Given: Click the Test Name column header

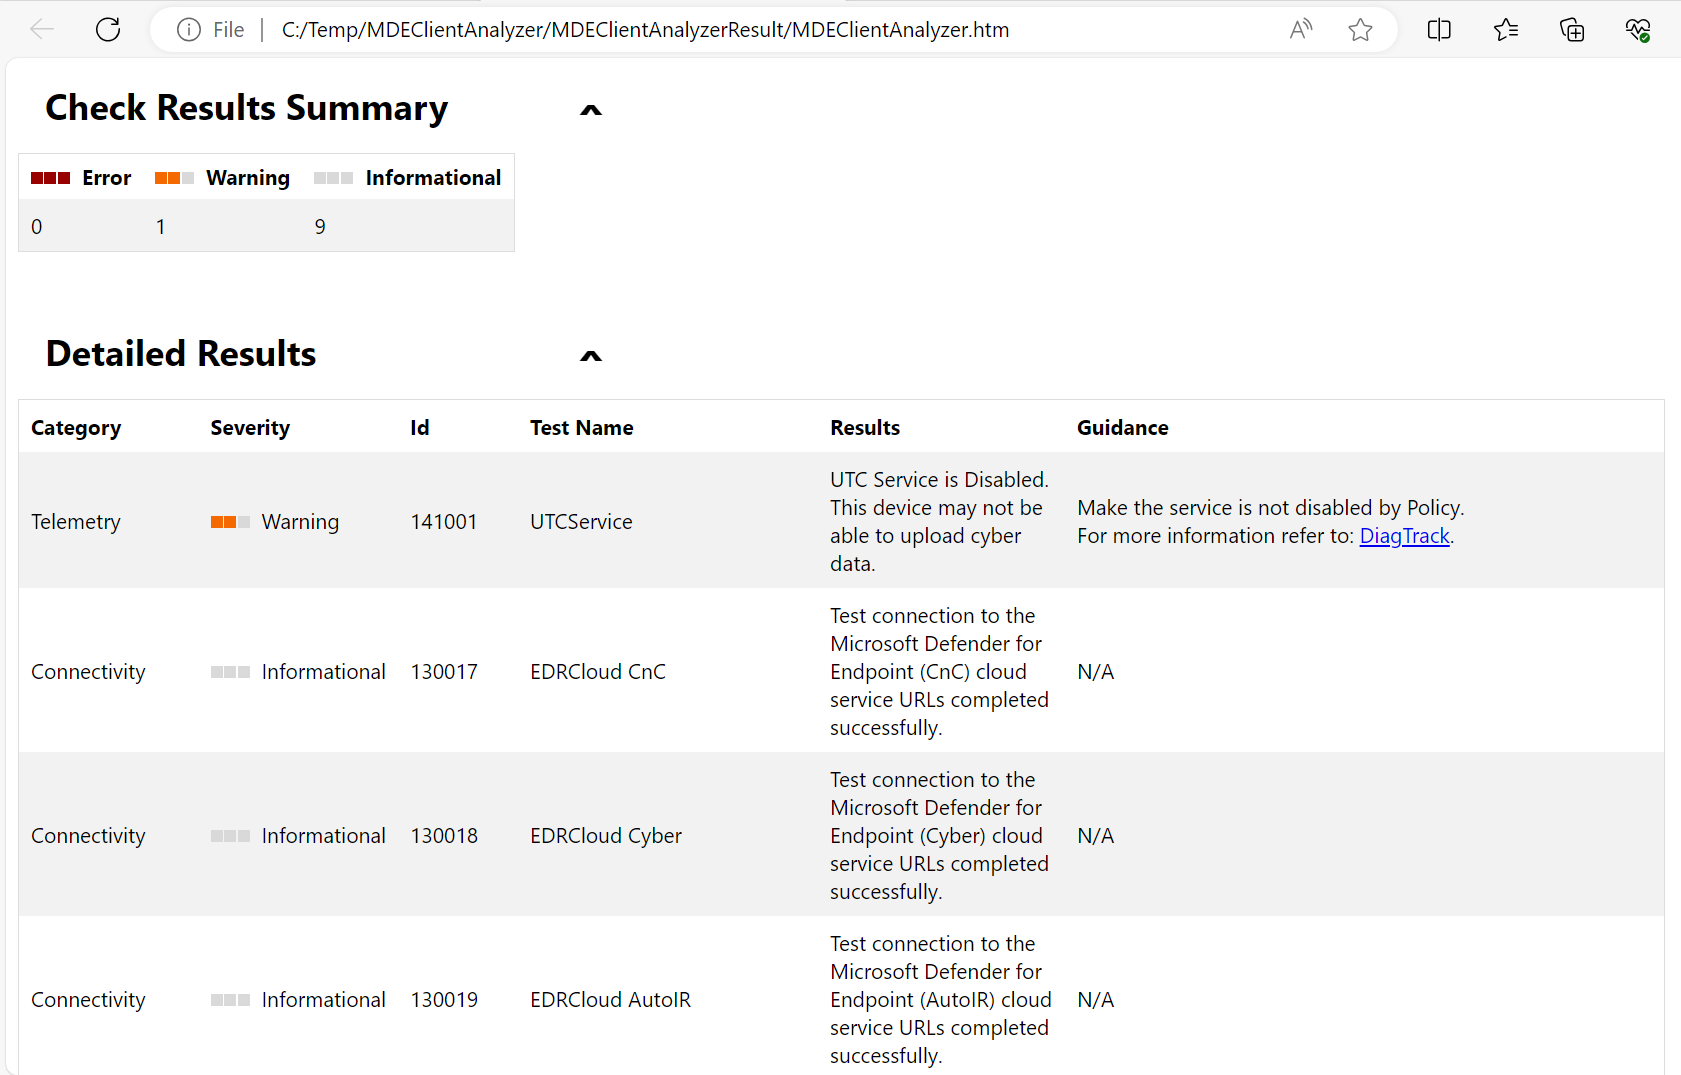Looking at the screenshot, I should [x=581, y=428].
